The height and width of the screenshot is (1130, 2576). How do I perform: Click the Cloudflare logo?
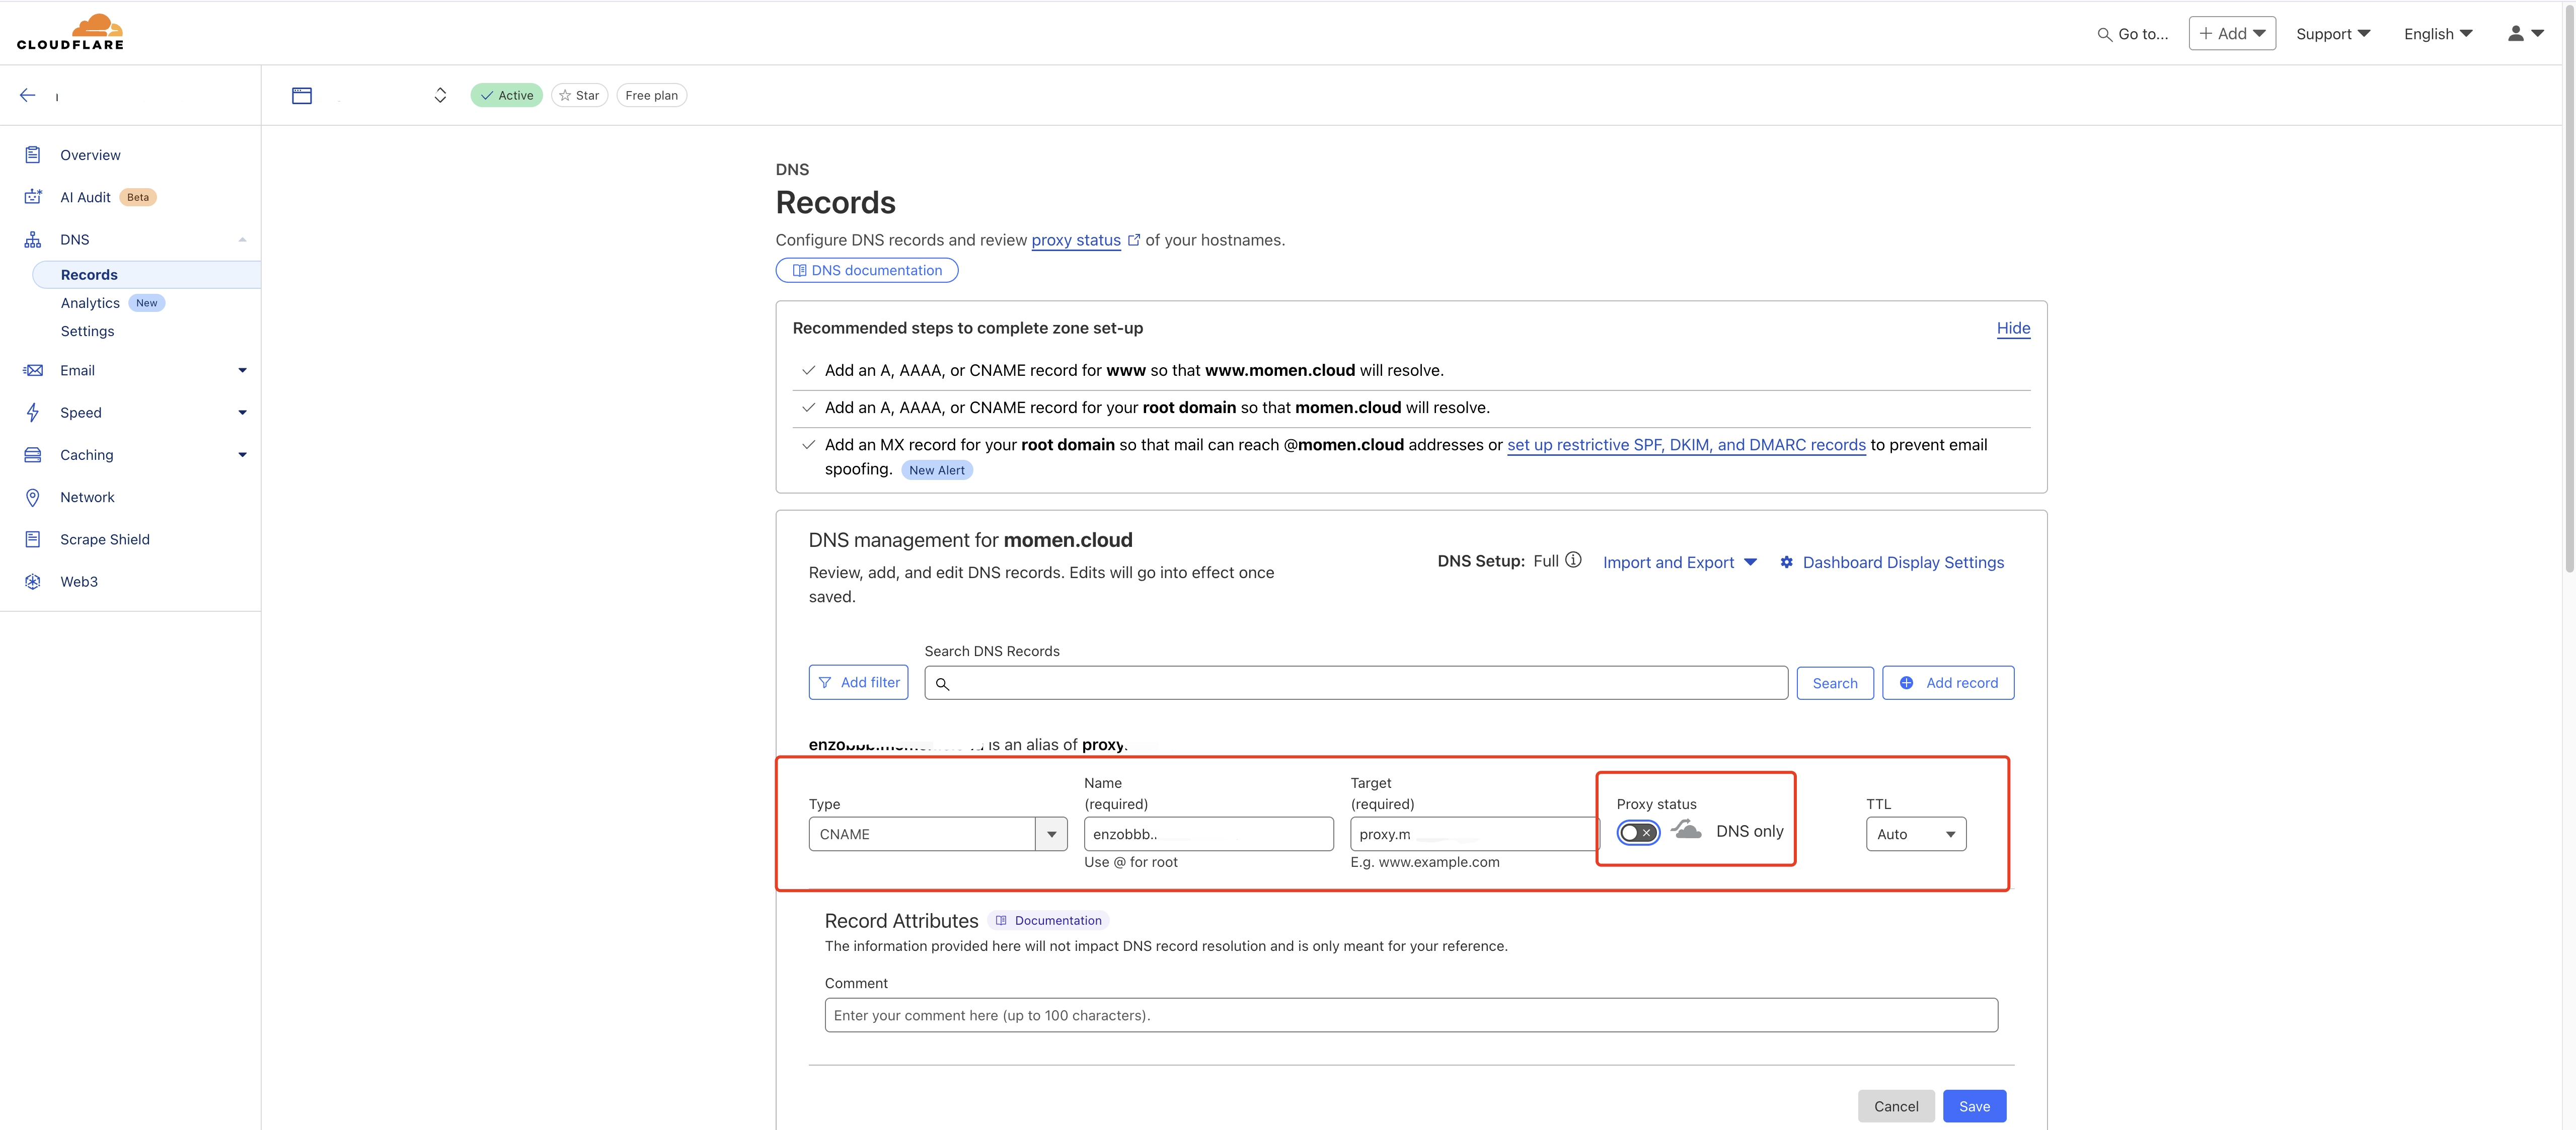click(x=70, y=32)
